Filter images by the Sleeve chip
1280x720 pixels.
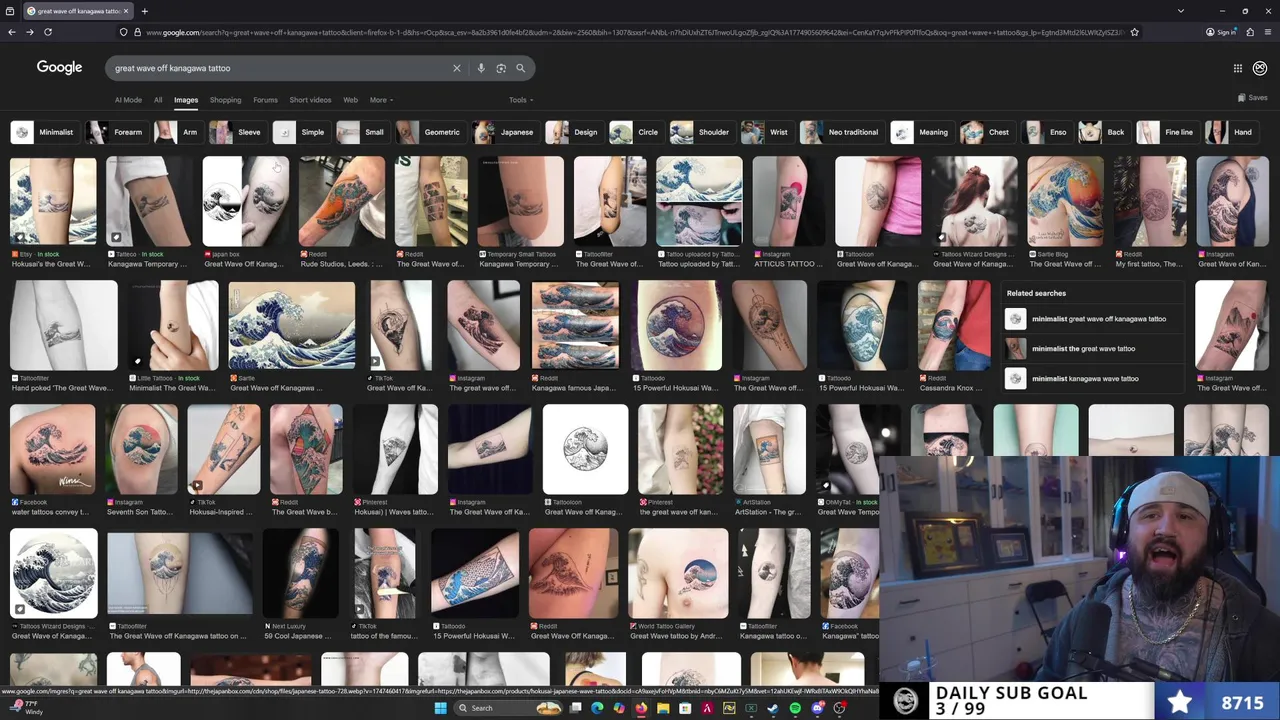click(x=238, y=132)
